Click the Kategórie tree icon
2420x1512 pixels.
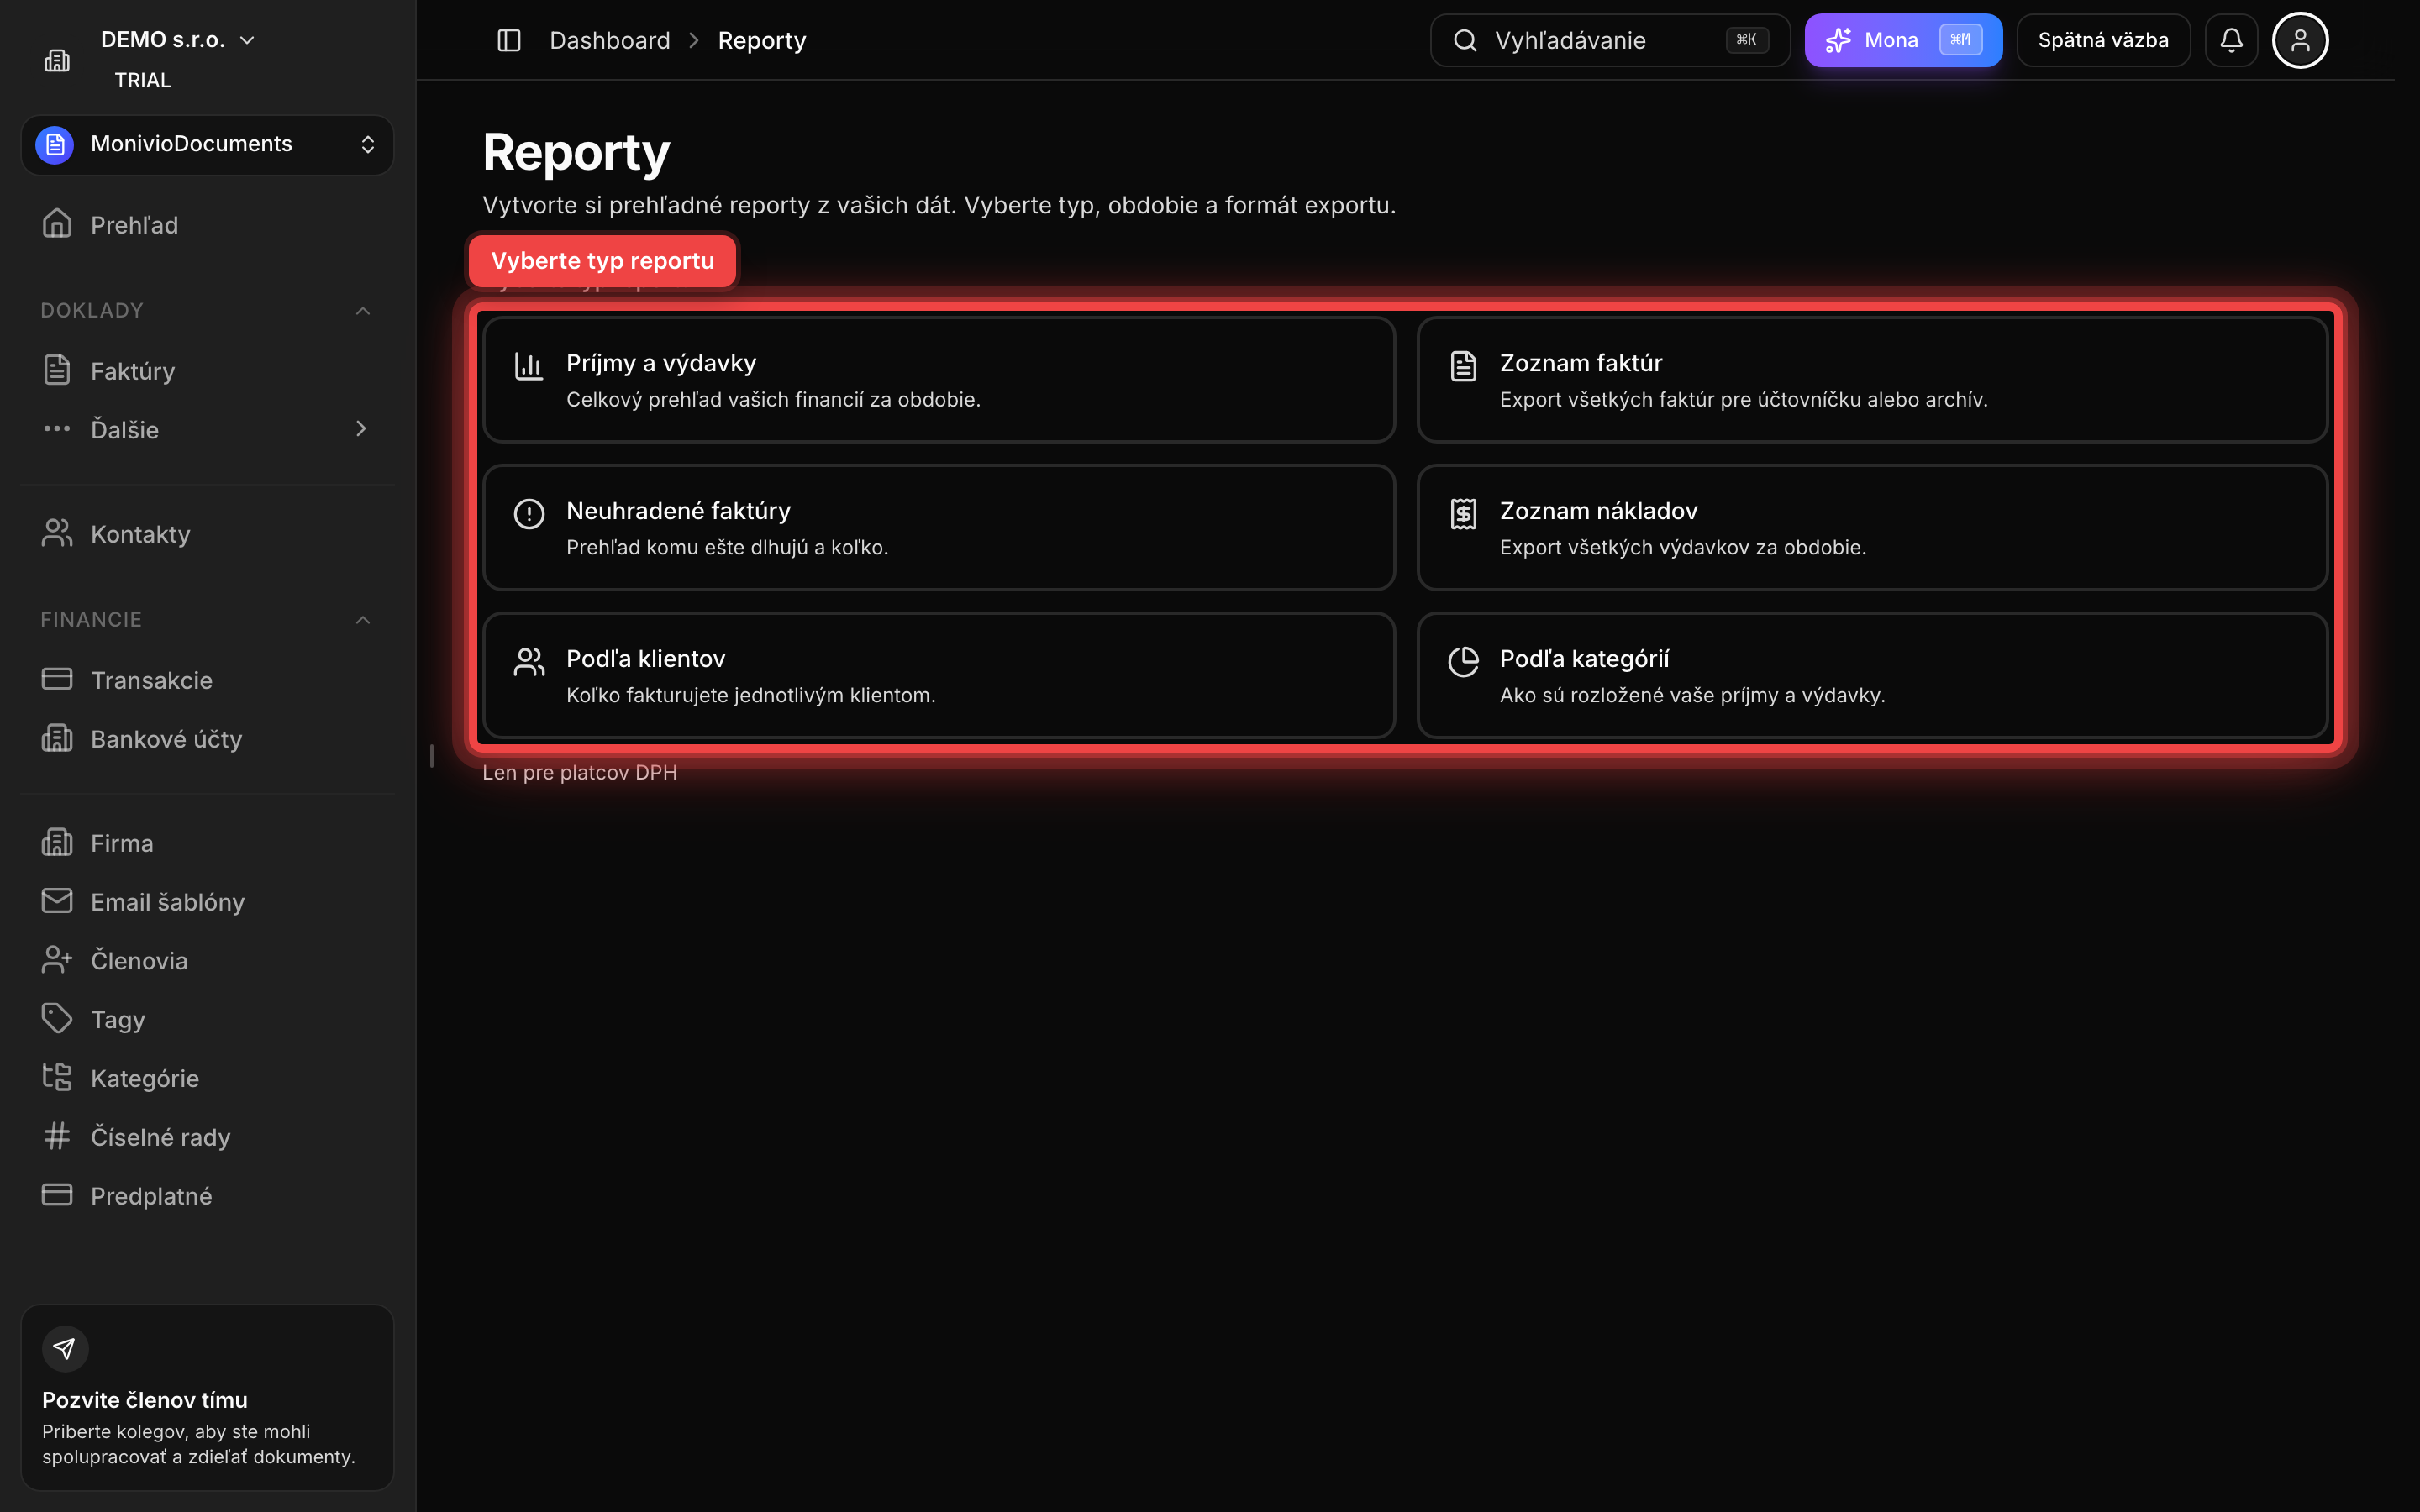57,1077
